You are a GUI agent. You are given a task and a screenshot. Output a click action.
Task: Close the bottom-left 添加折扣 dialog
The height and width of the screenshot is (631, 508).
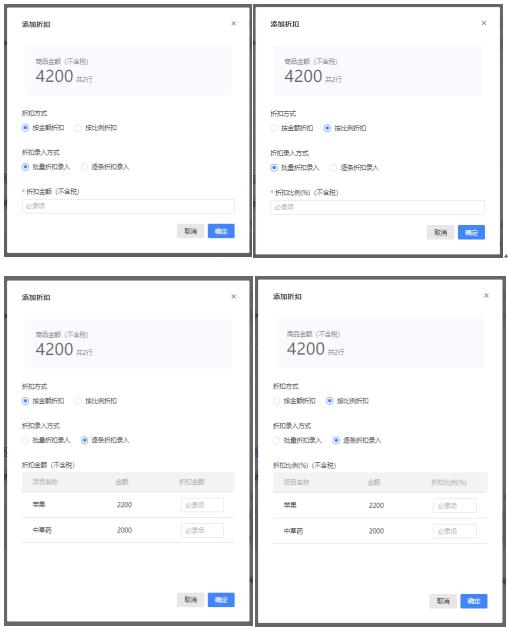click(233, 296)
